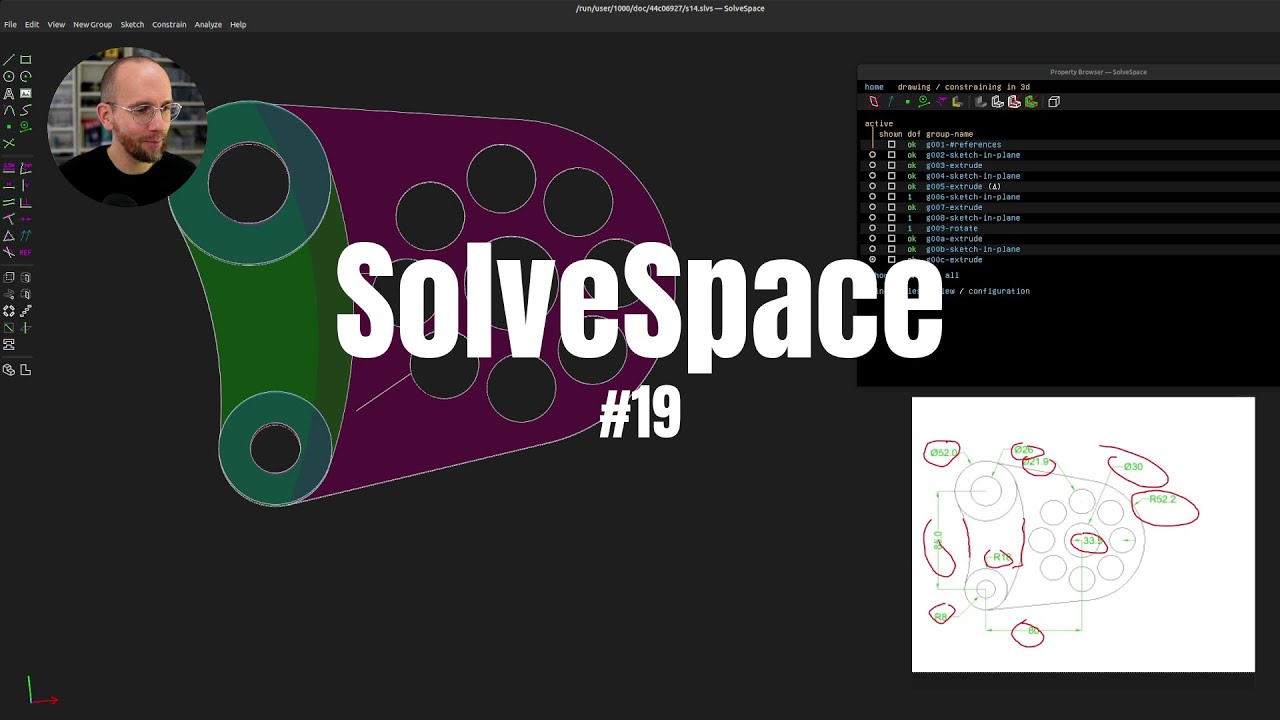Screen dimensions: 1280x720
Task: Check shown box for g002-sketch-in-plane
Action: 892,155
